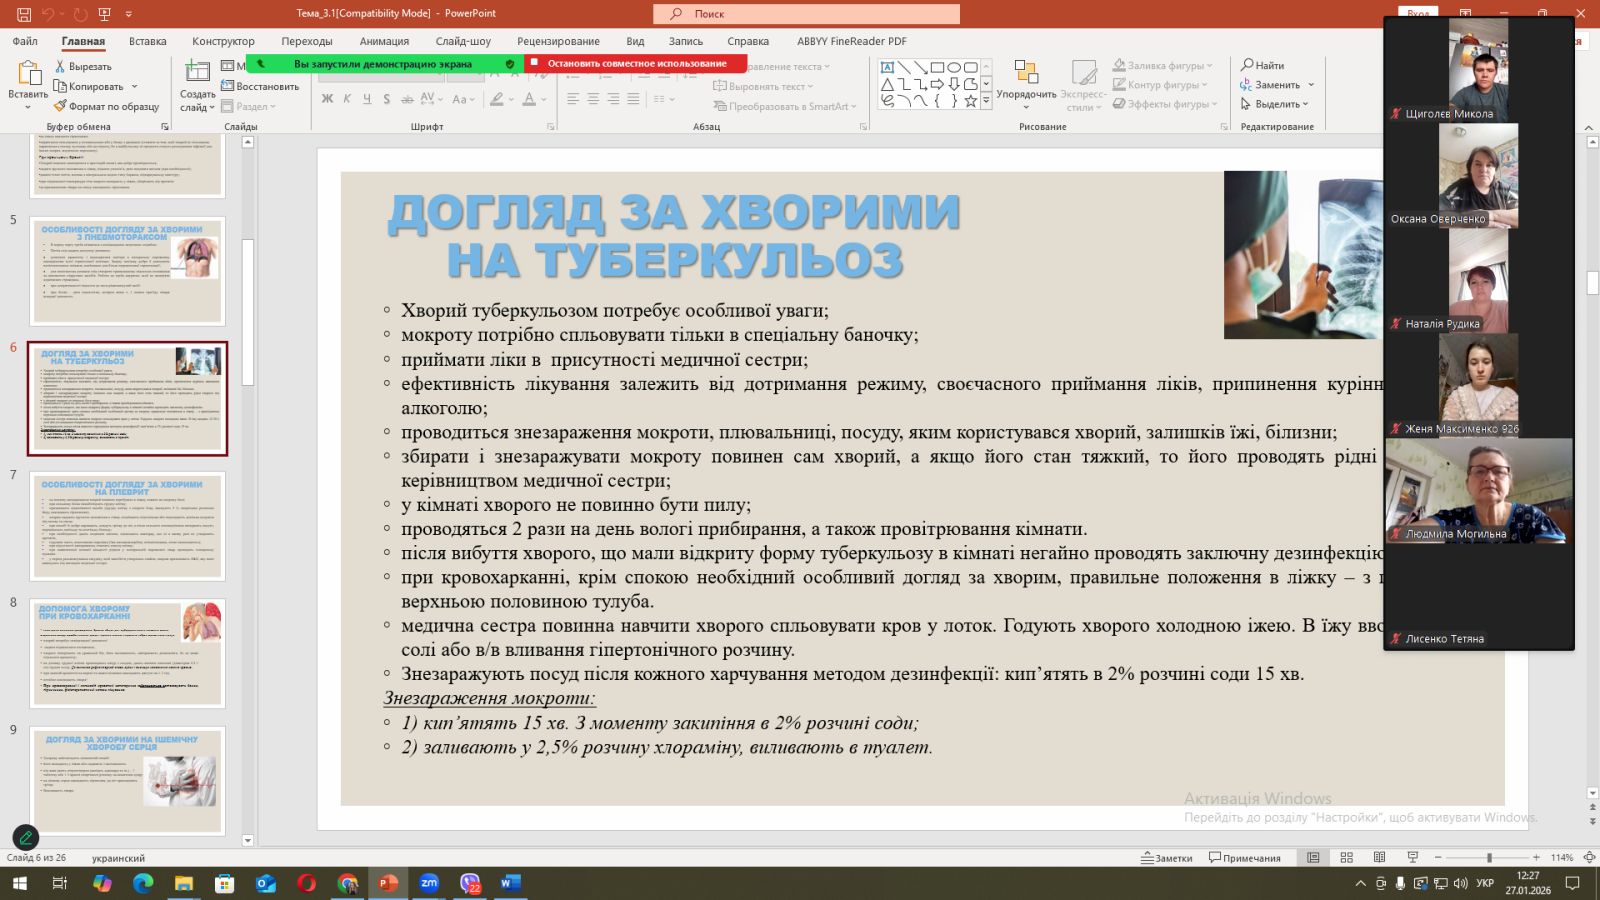
Task: Select slide 7 thumbnail about pleurisy
Action: pos(127,525)
